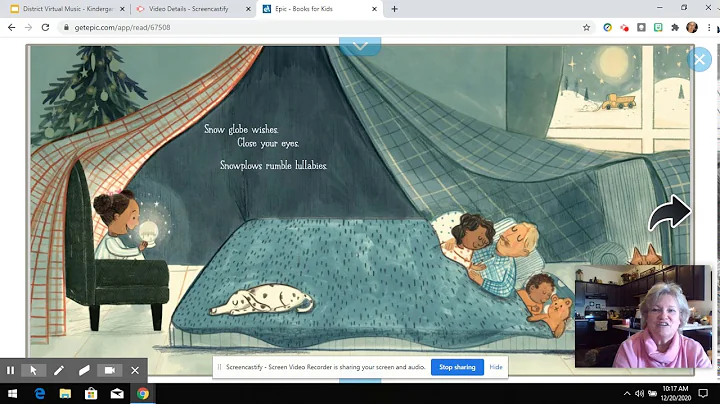Open the gray square extension icon
Image resolution: width=720 pixels, height=404 pixels.
pos(641,28)
